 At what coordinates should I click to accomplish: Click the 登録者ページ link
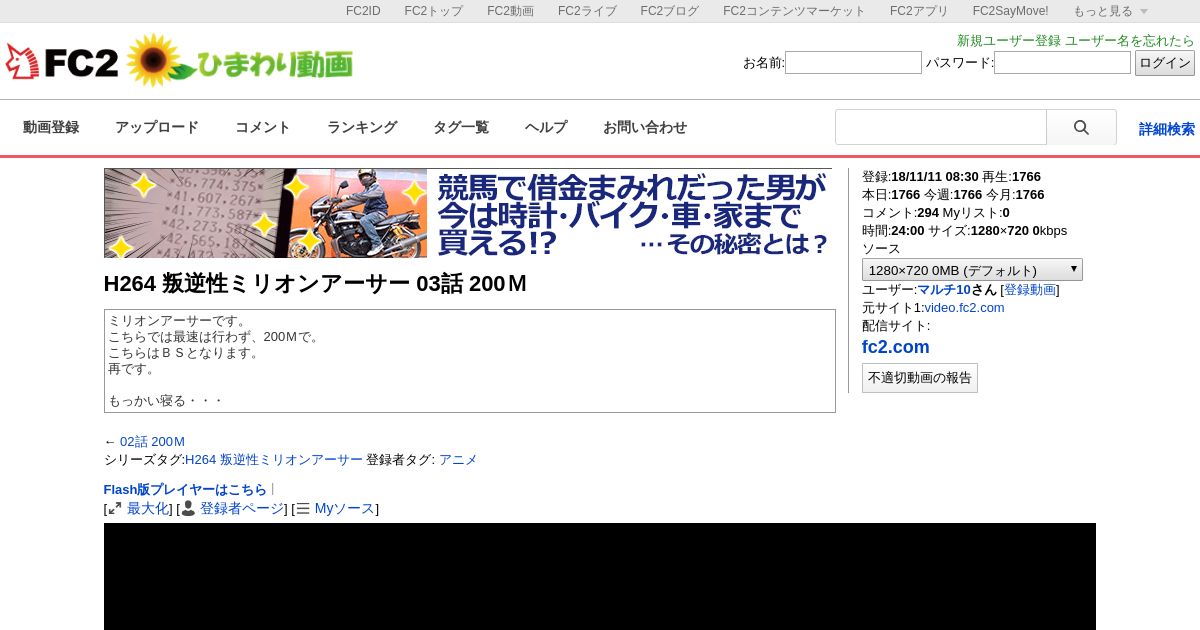242,509
